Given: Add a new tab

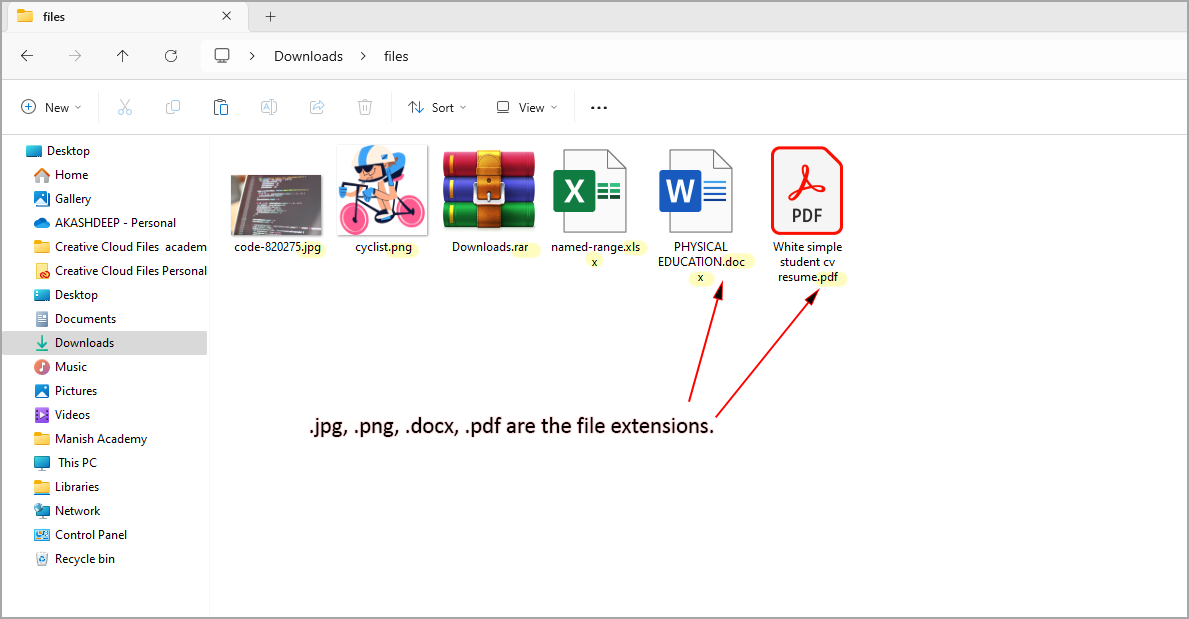Looking at the screenshot, I should (270, 16).
